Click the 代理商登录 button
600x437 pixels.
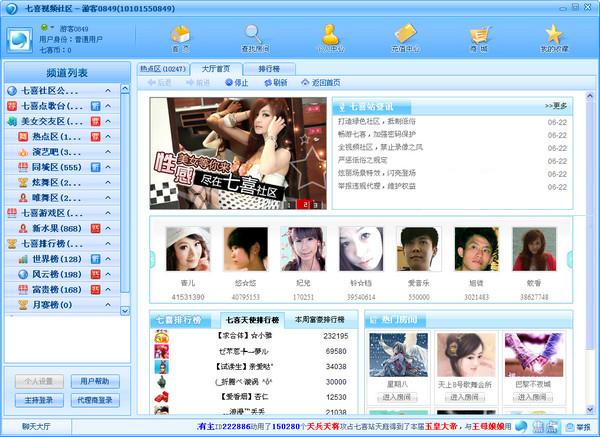(x=95, y=400)
